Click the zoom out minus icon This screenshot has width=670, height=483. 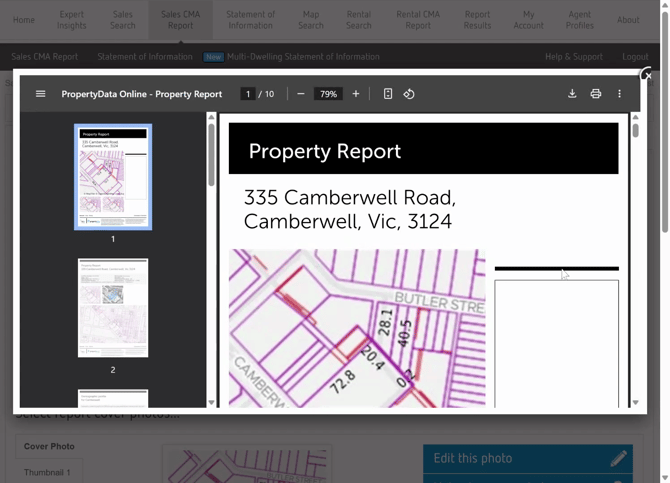click(300, 94)
